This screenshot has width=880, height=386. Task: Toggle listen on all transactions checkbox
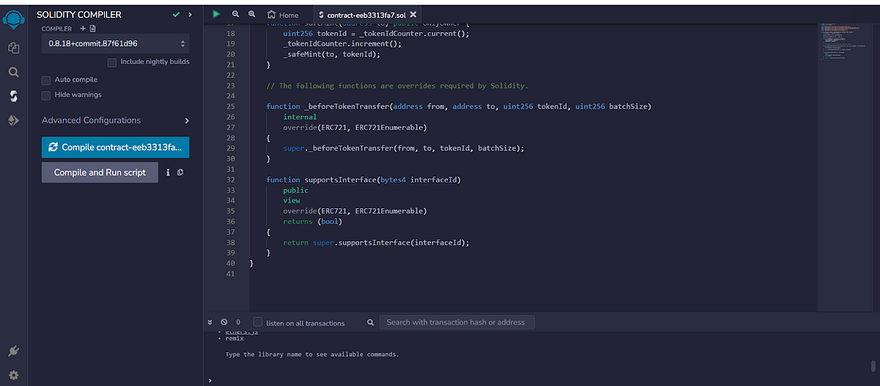[258, 322]
